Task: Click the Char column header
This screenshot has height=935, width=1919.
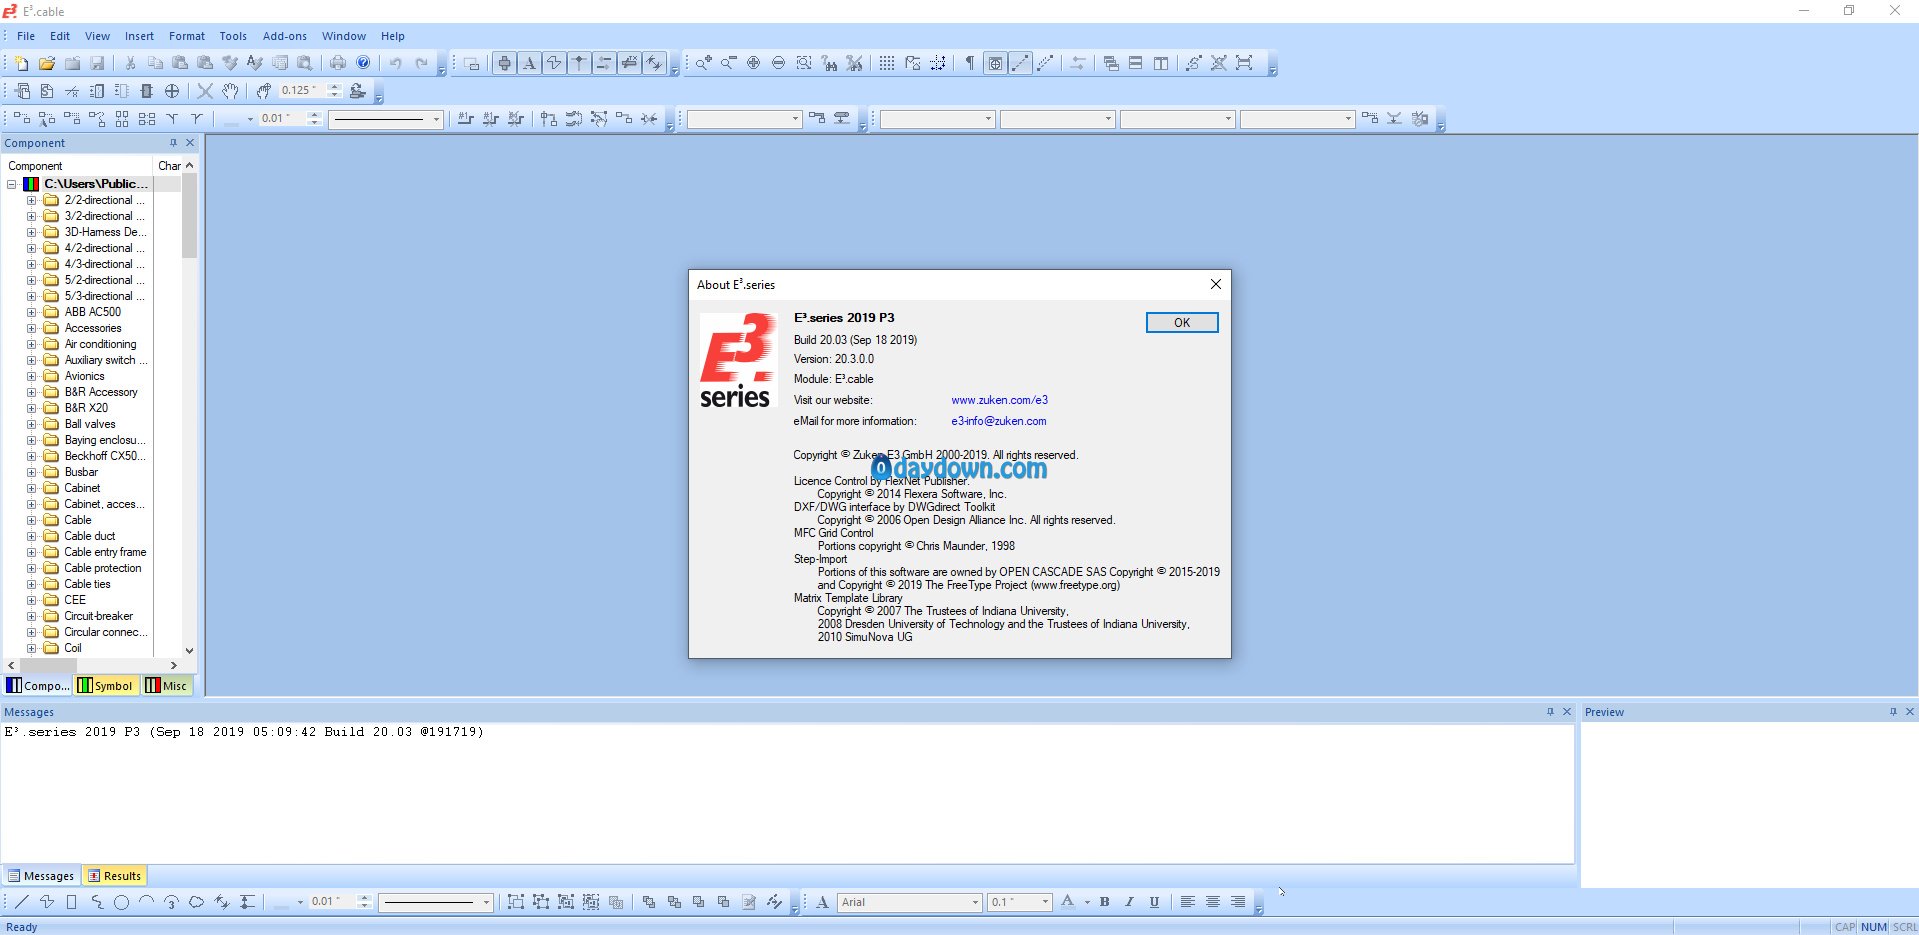Action: [169, 166]
